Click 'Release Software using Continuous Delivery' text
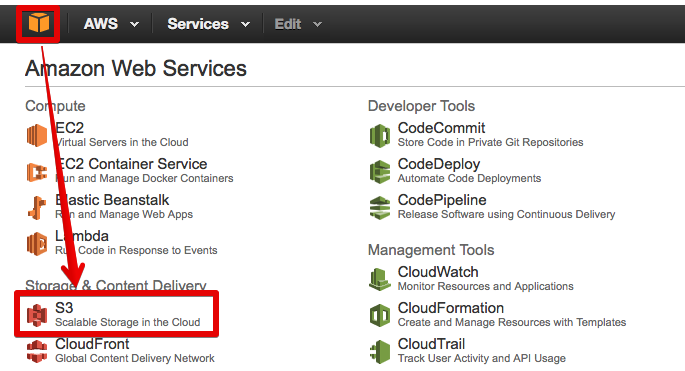685x371 pixels. coord(506,214)
